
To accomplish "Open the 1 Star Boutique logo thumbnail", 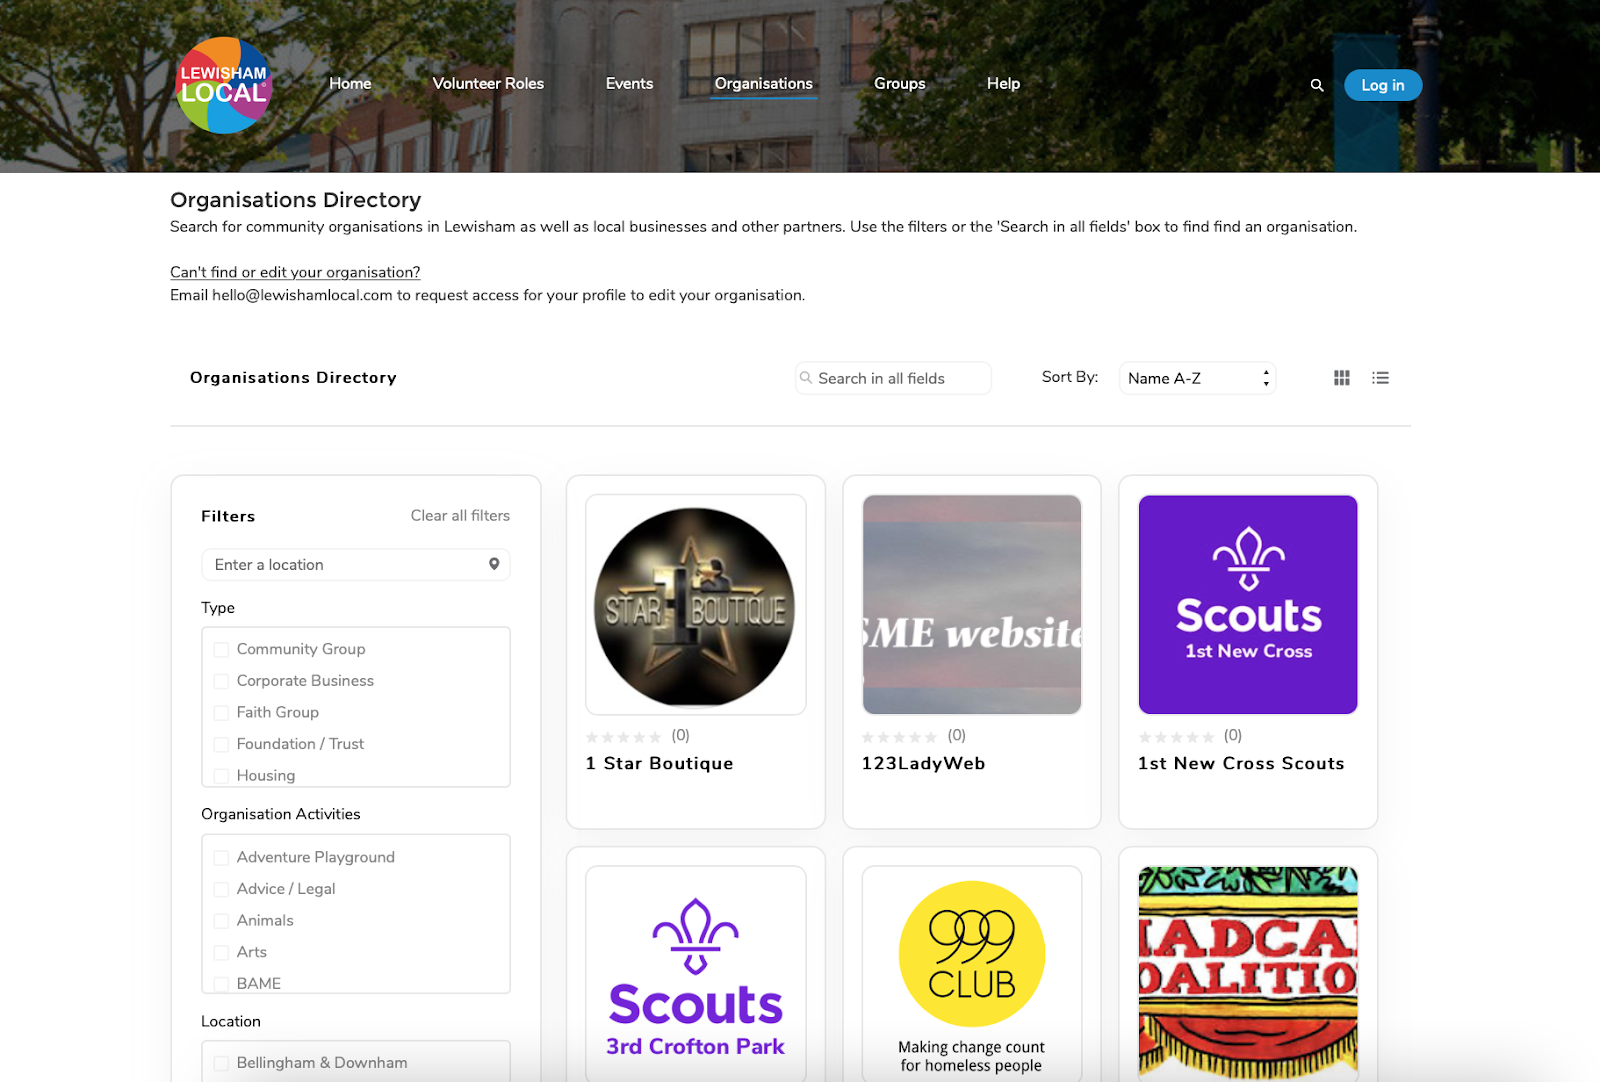I will (x=696, y=605).
